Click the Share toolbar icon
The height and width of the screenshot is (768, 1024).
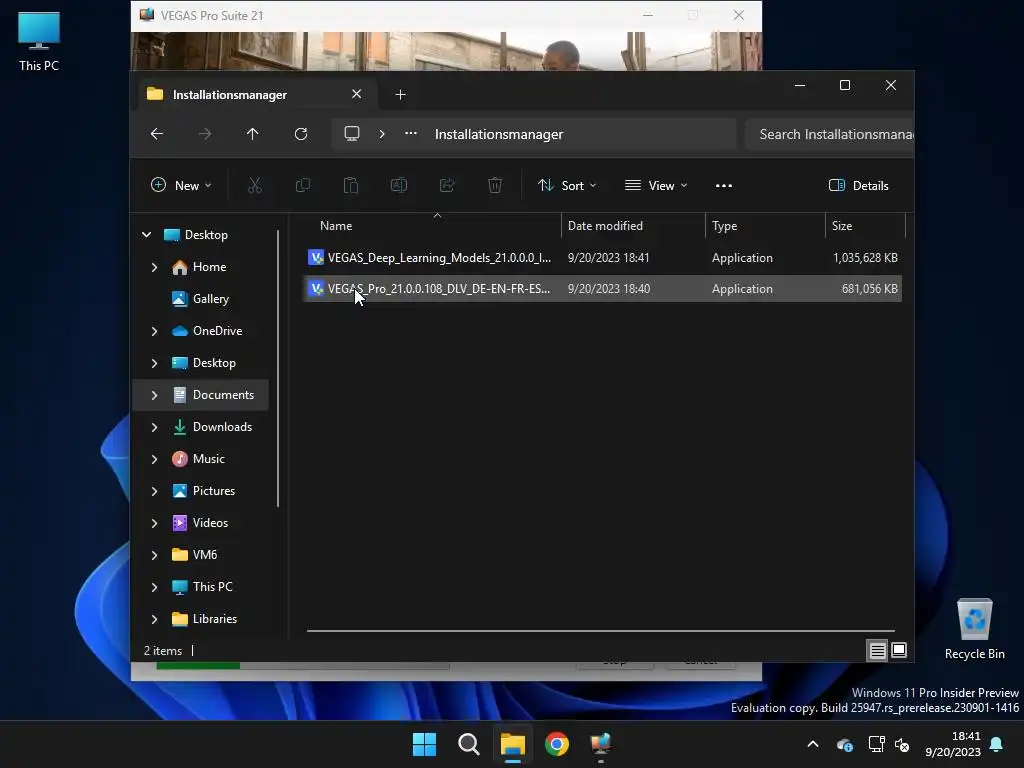pyautogui.click(x=447, y=185)
